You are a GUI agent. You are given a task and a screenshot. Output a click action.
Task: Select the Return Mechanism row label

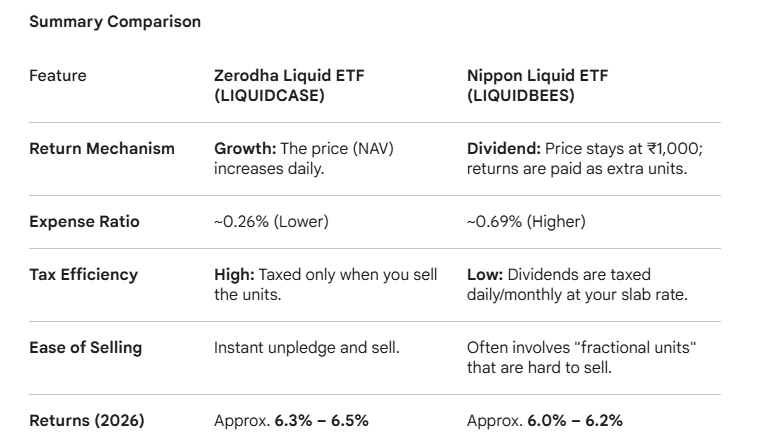[101, 148]
